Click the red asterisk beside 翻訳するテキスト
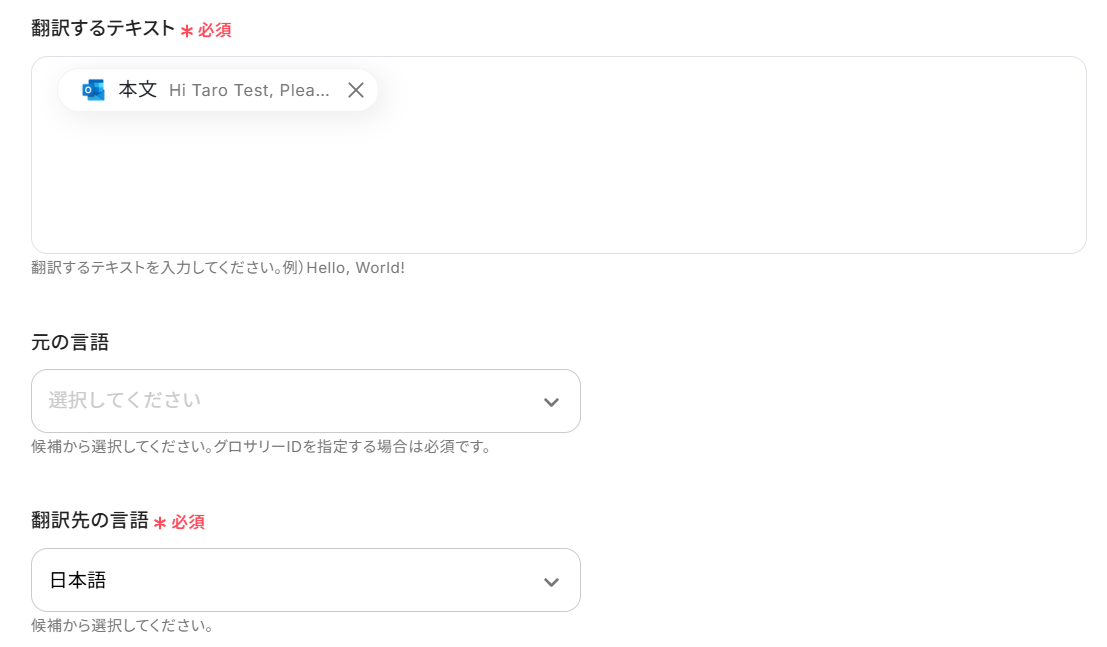1107x647 pixels. [x=187, y=31]
